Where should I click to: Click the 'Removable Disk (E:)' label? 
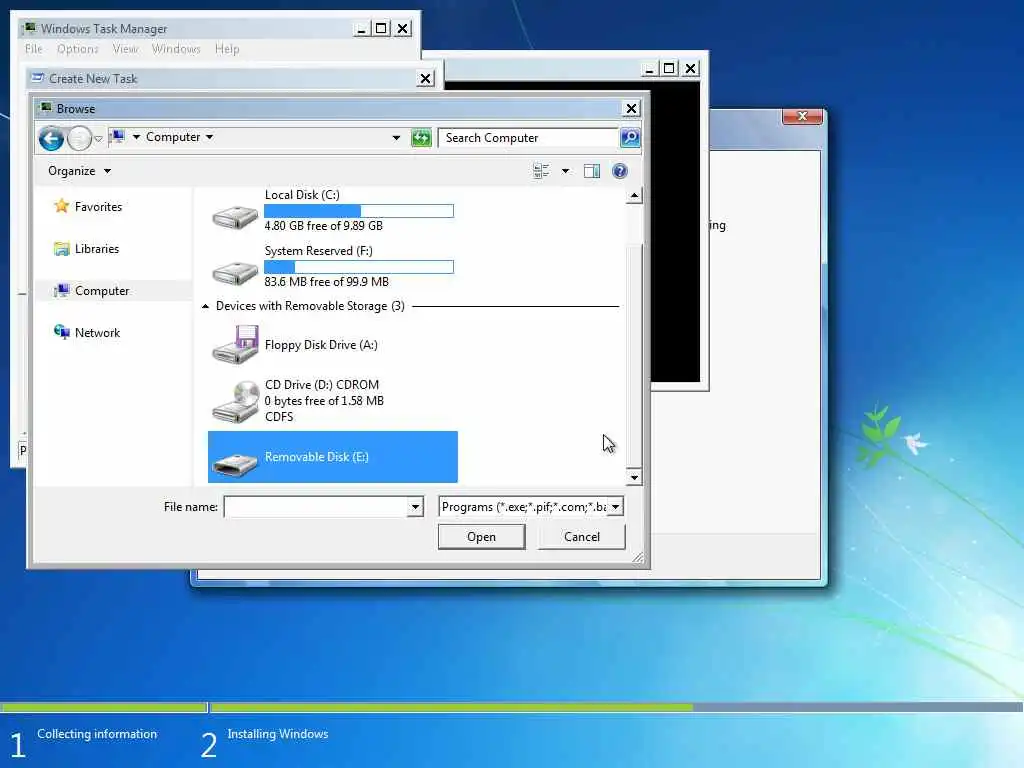pyautogui.click(x=317, y=457)
